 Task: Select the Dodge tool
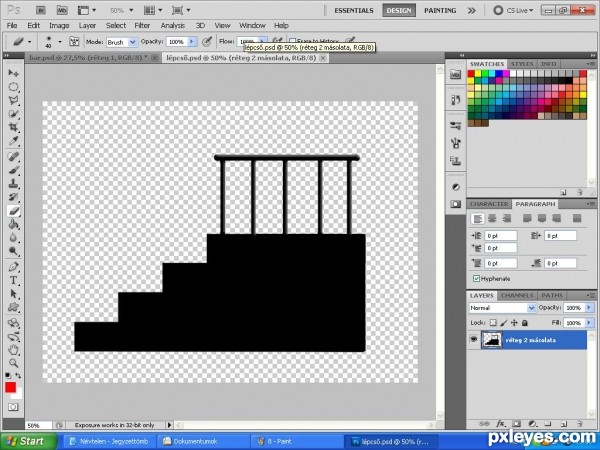(13, 251)
